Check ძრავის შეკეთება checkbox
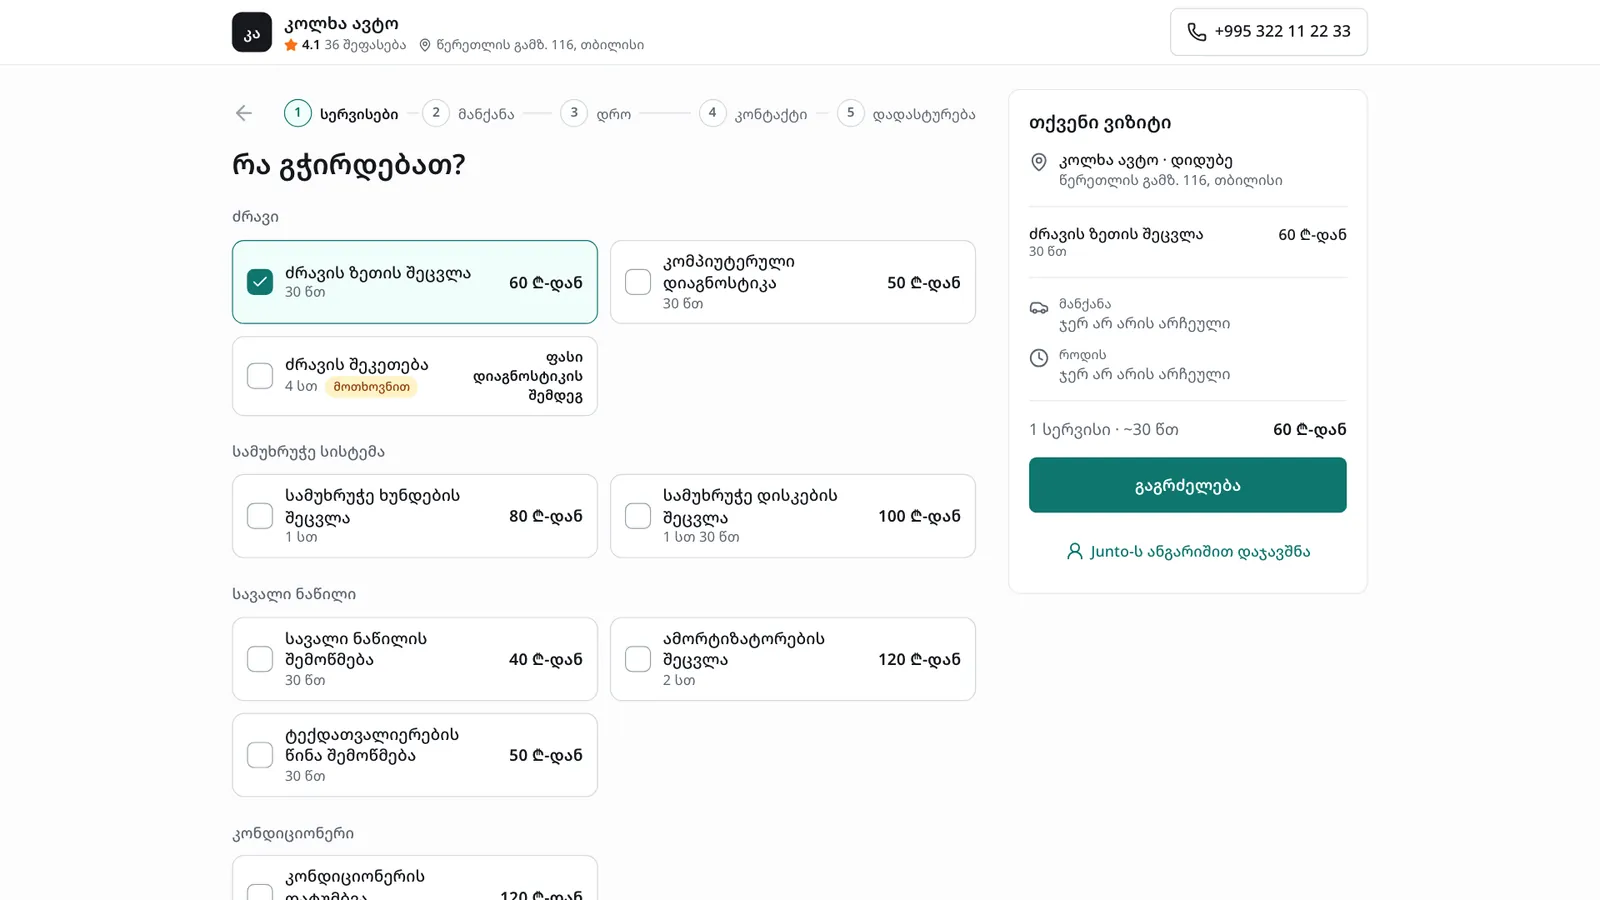This screenshot has height=900, width=1600. (x=260, y=375)
